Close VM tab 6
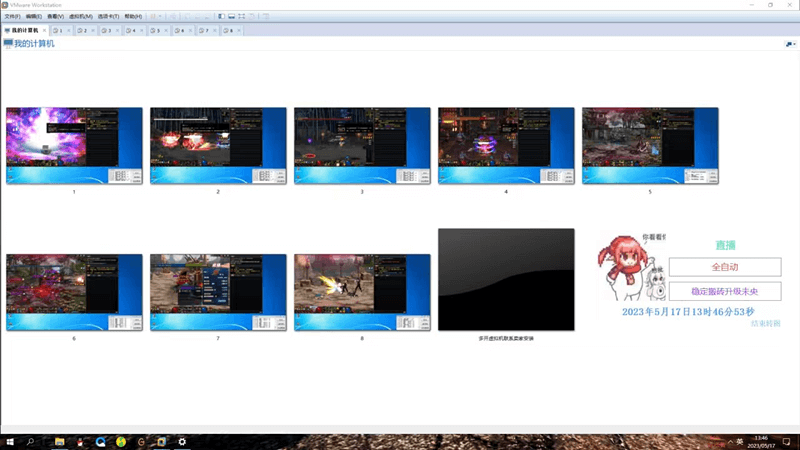800x450 pixels. pos(190,31)
